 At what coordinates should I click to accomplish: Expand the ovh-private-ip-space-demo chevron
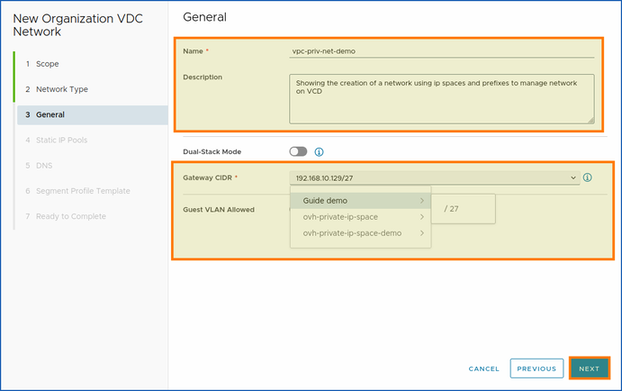pos(422,233)
